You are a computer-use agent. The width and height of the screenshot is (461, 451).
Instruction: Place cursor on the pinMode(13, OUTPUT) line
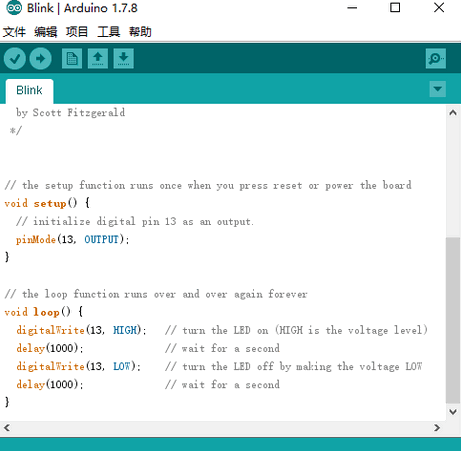click(73, 239)
